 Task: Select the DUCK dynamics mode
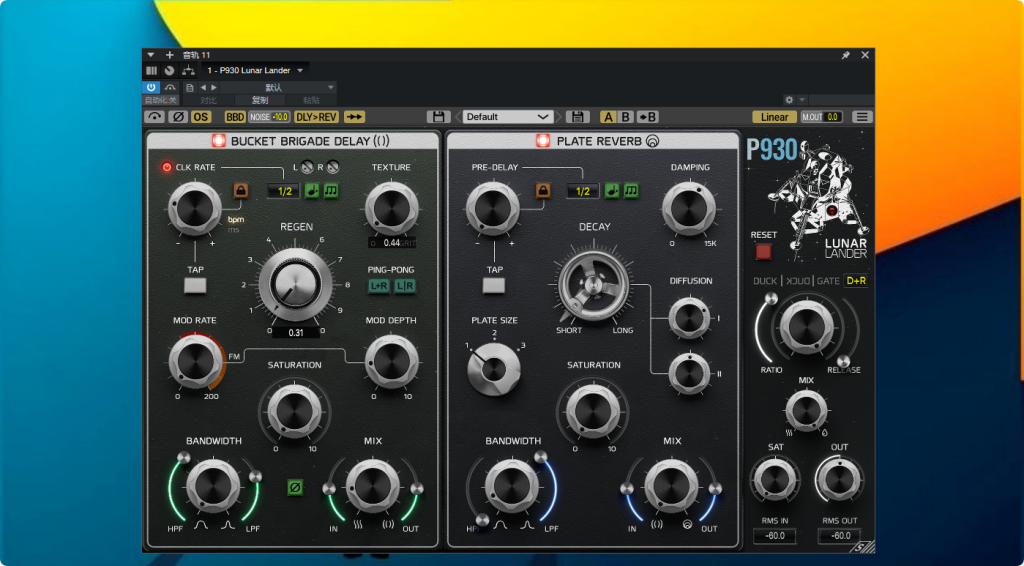click(765, 281)
